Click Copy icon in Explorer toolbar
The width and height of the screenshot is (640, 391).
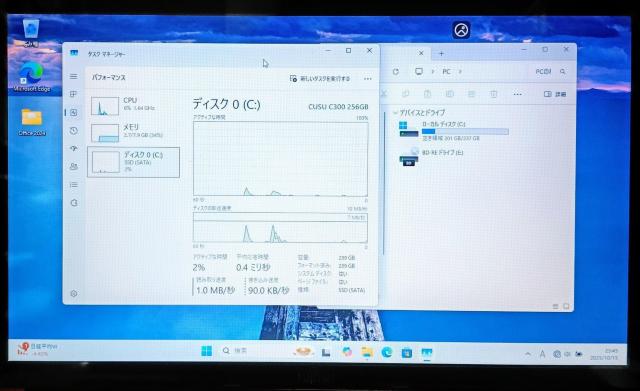click(x=405, y=94)
